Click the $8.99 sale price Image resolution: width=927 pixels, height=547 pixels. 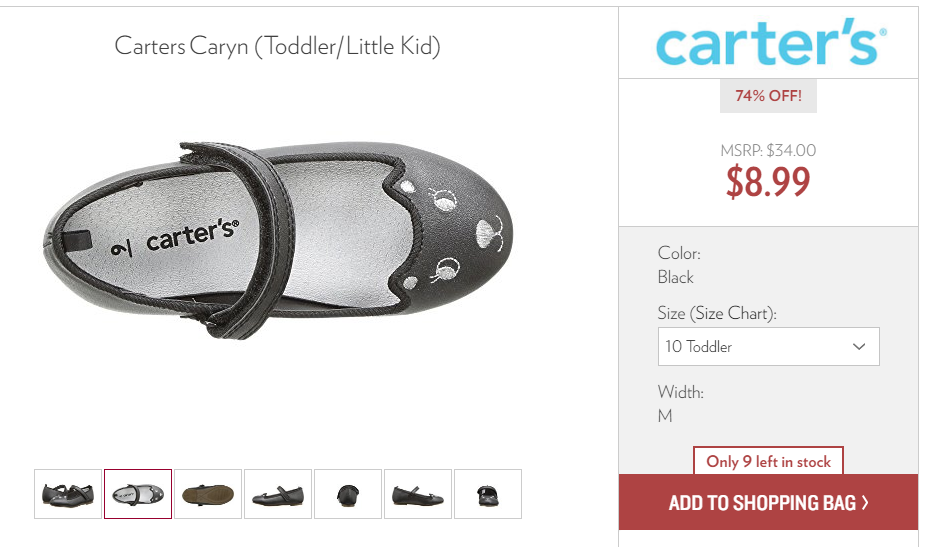tap(768, 182)
